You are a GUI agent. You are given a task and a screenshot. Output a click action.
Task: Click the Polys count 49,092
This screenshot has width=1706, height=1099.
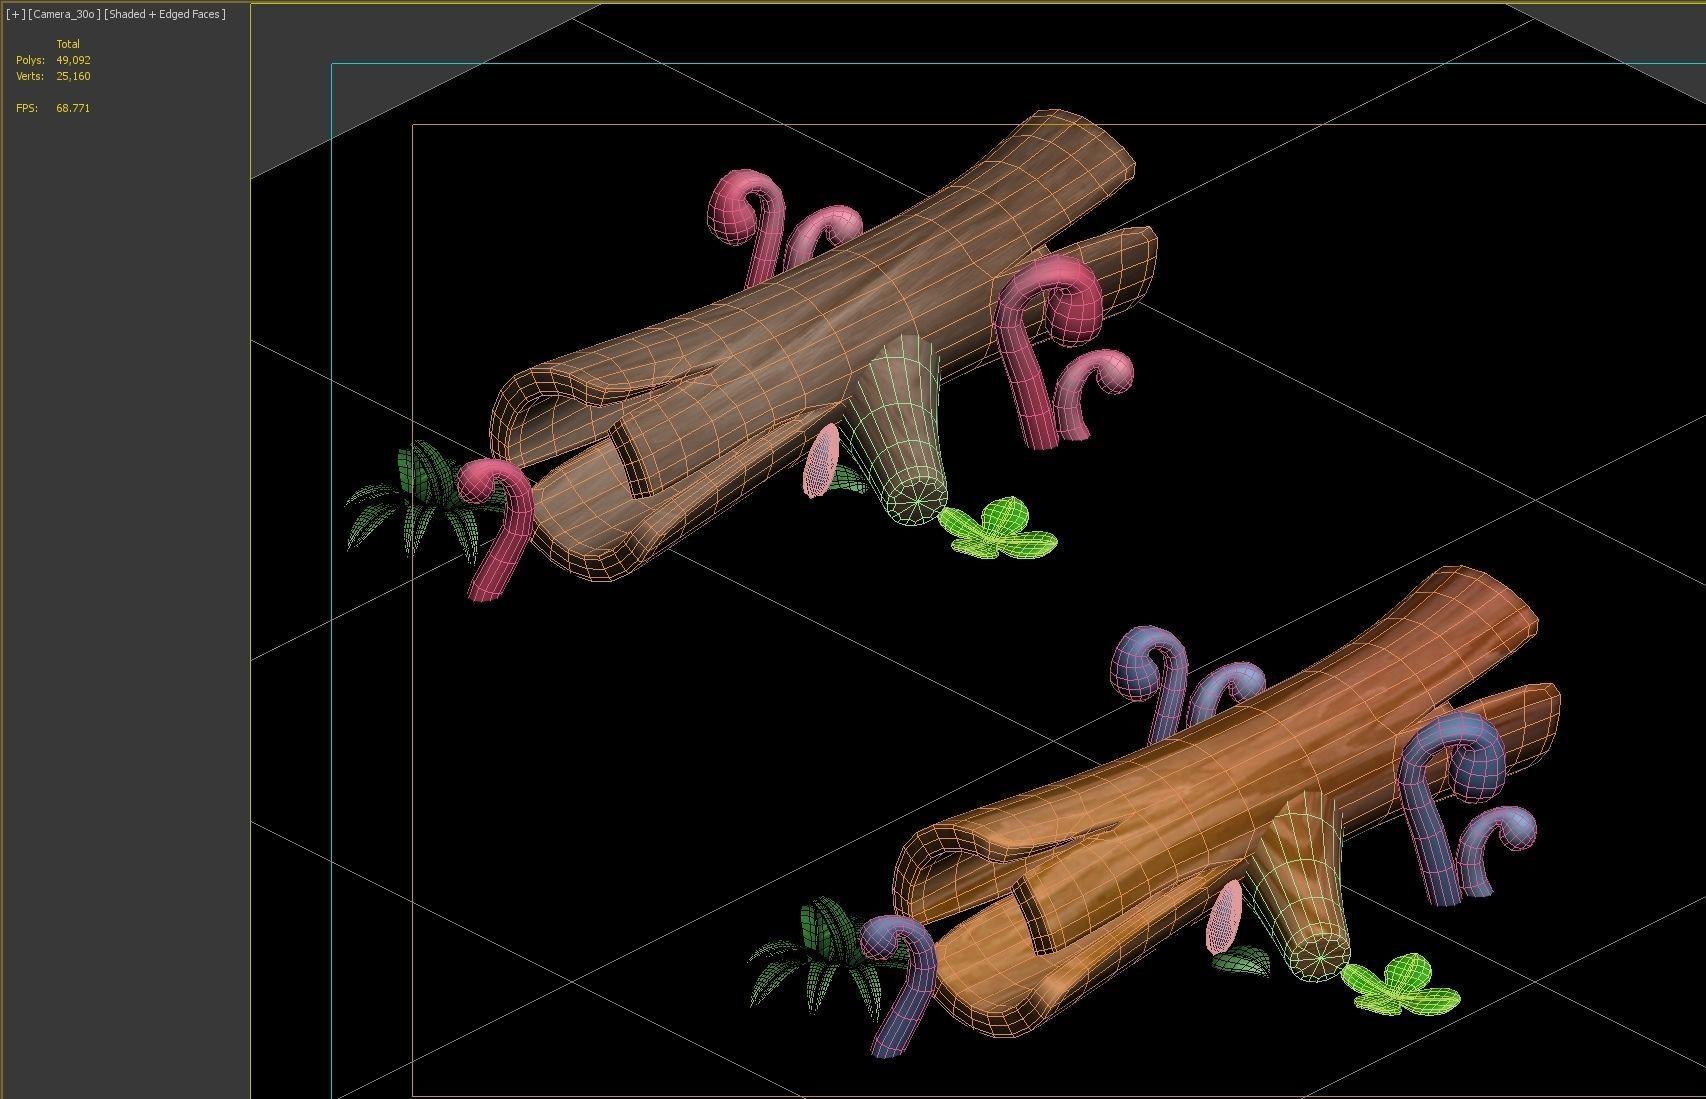tap(73, 60)
